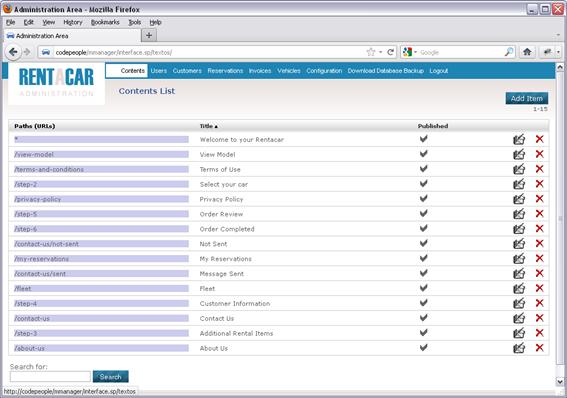The width and height of the screenshot is (567, 398).
Task: Sort by the Paths (URLs) column header
Action: tap(35, 126)
